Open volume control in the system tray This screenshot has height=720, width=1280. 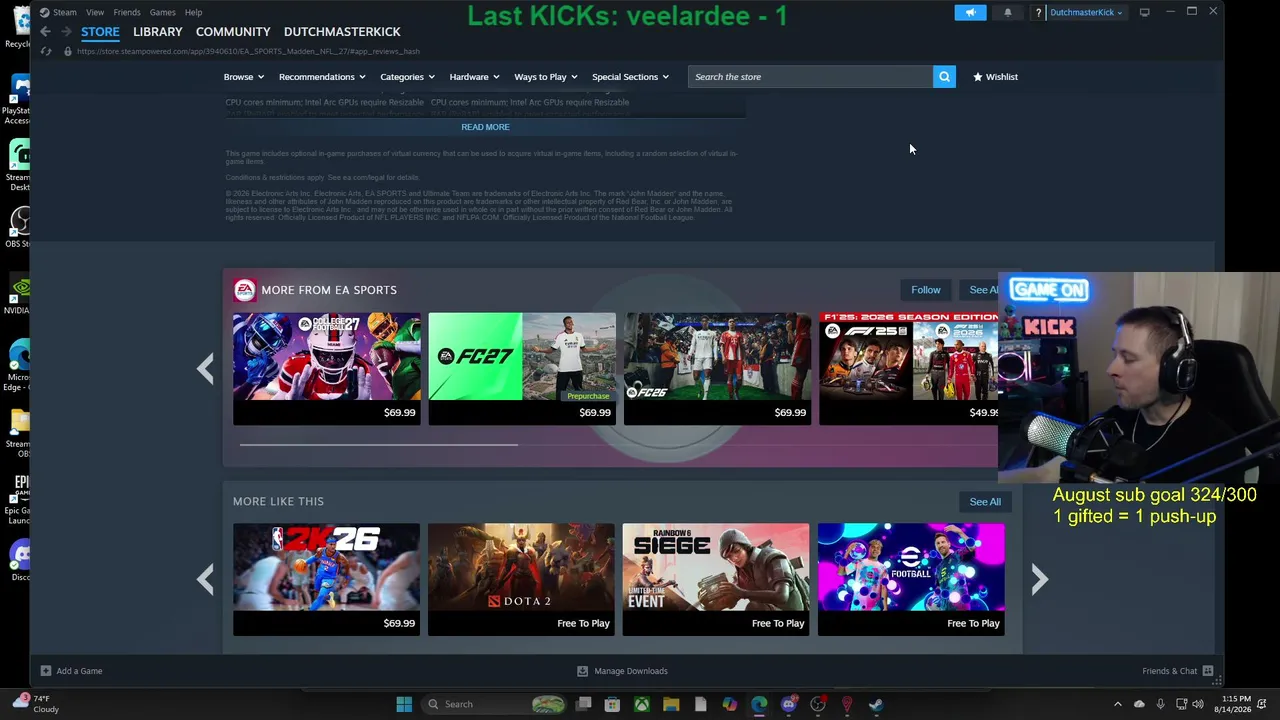[1198, 704]
